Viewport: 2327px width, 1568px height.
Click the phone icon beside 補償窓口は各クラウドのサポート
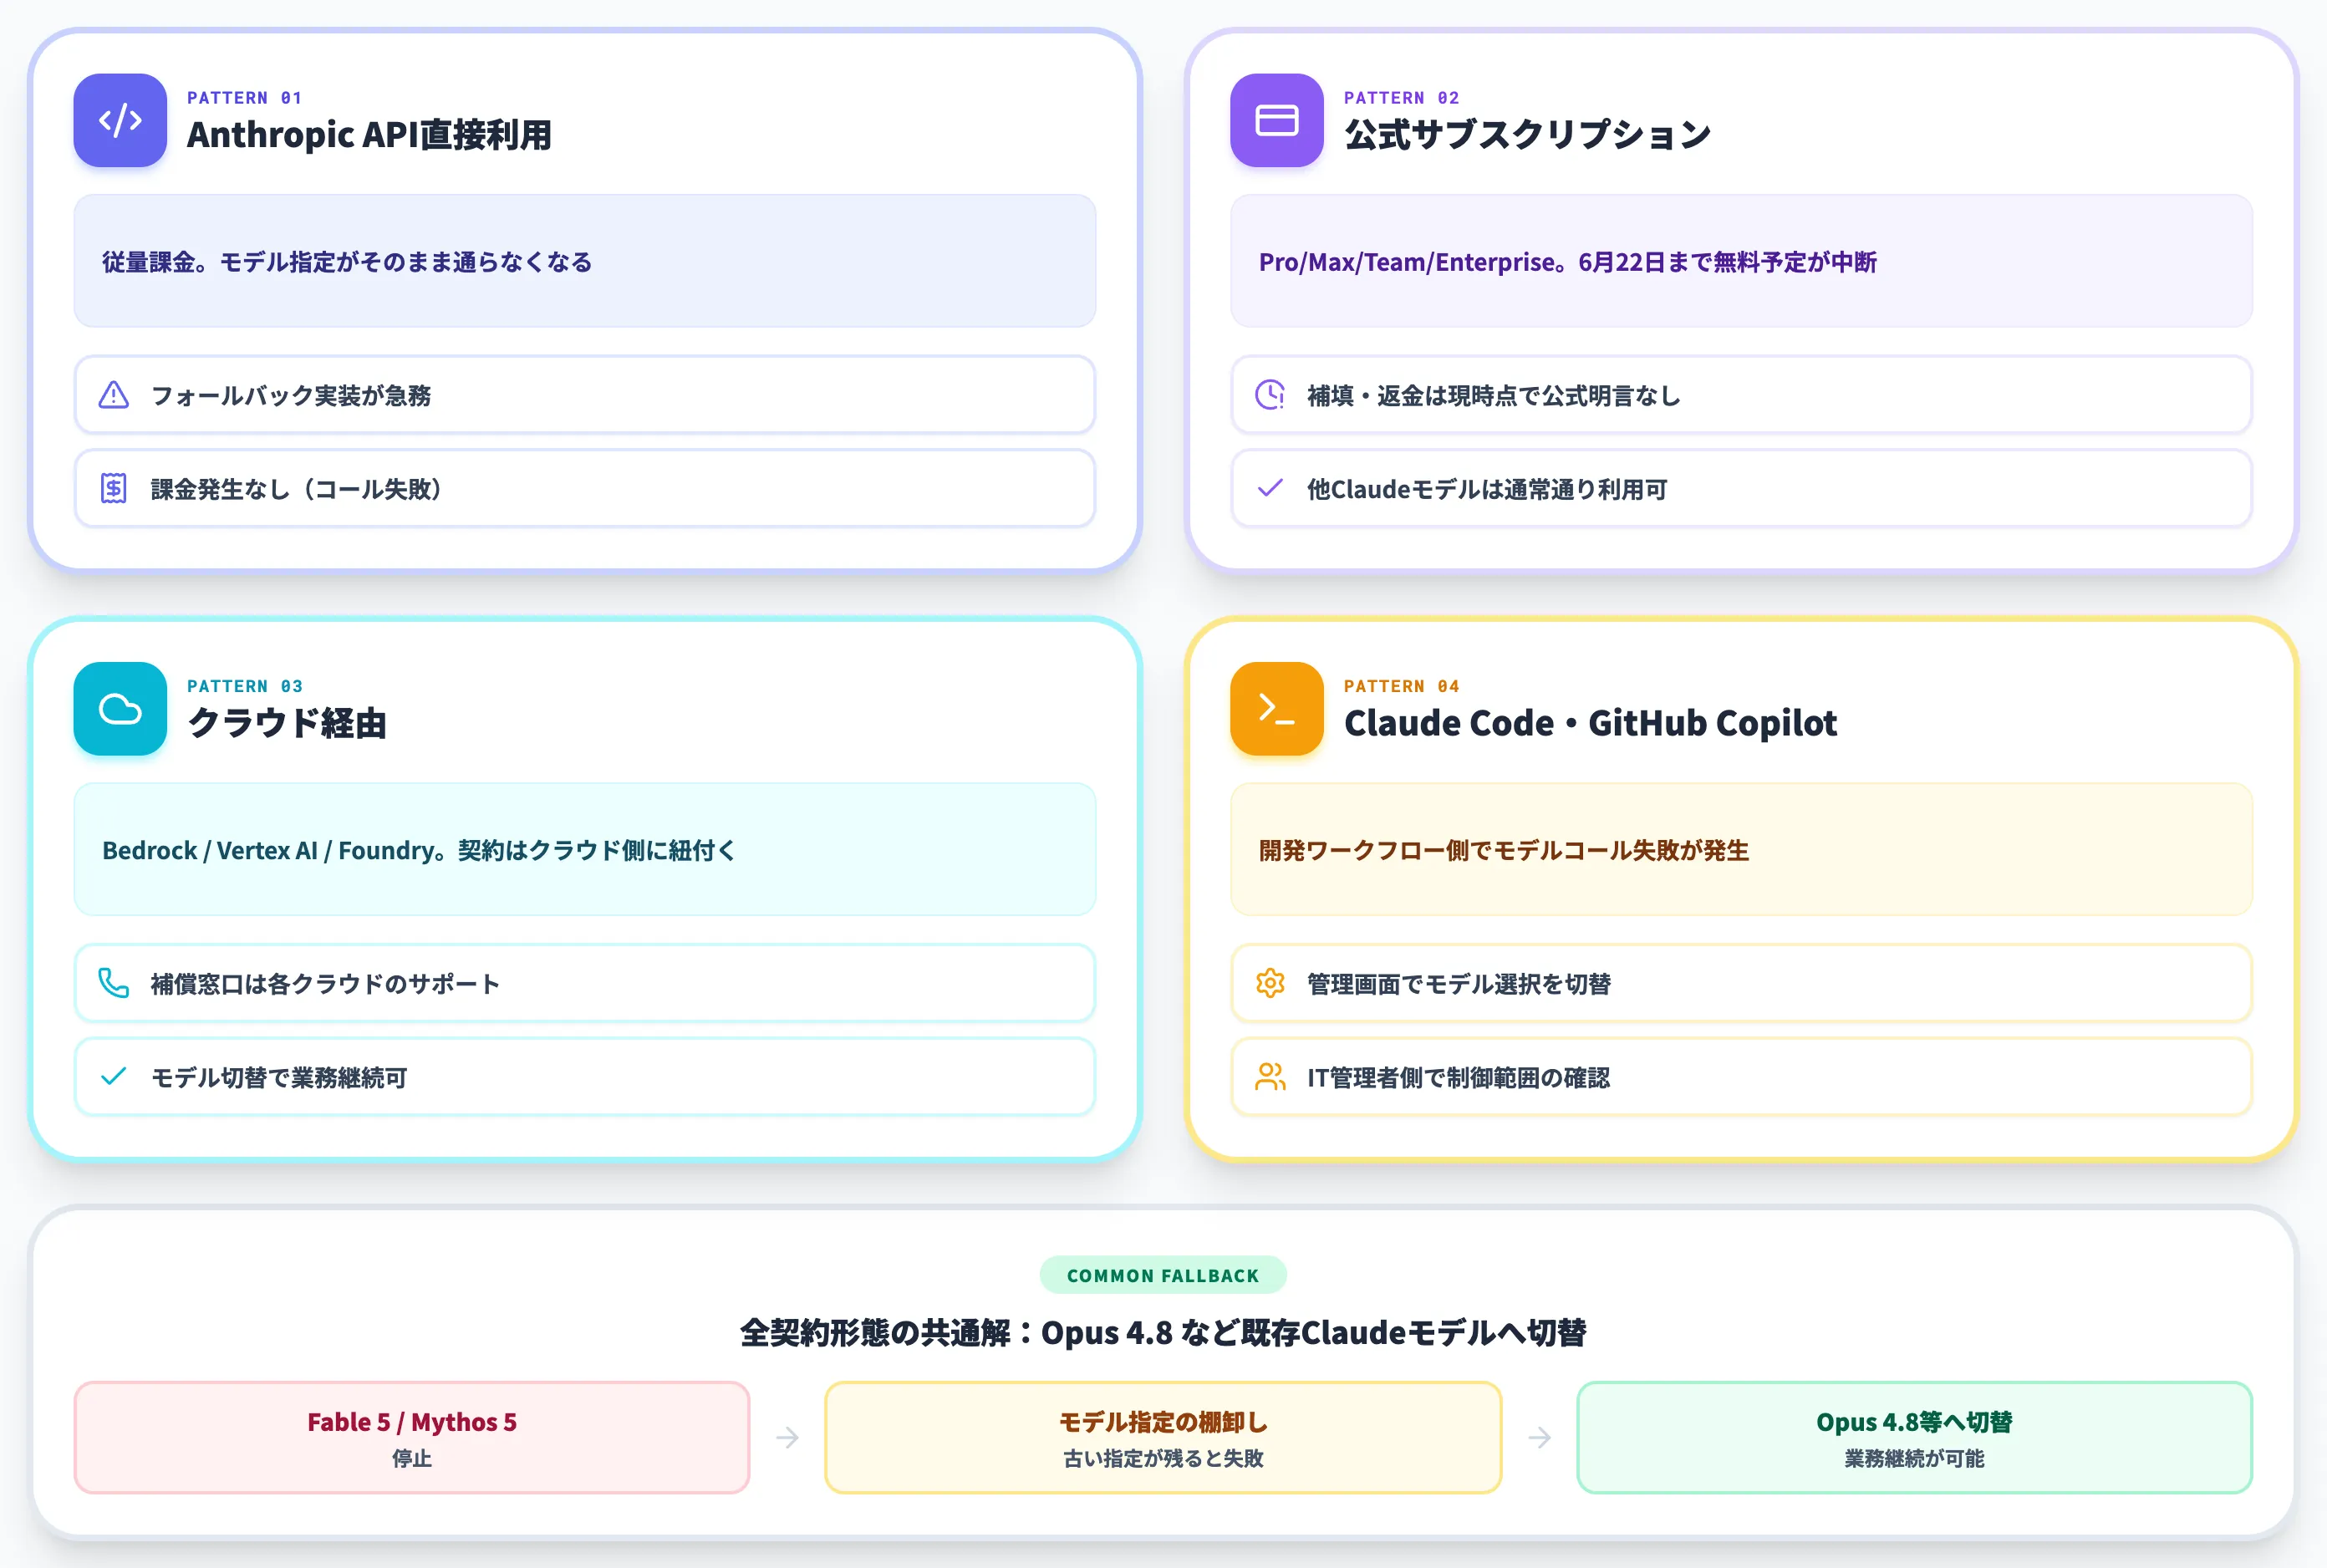pos(114,983)
